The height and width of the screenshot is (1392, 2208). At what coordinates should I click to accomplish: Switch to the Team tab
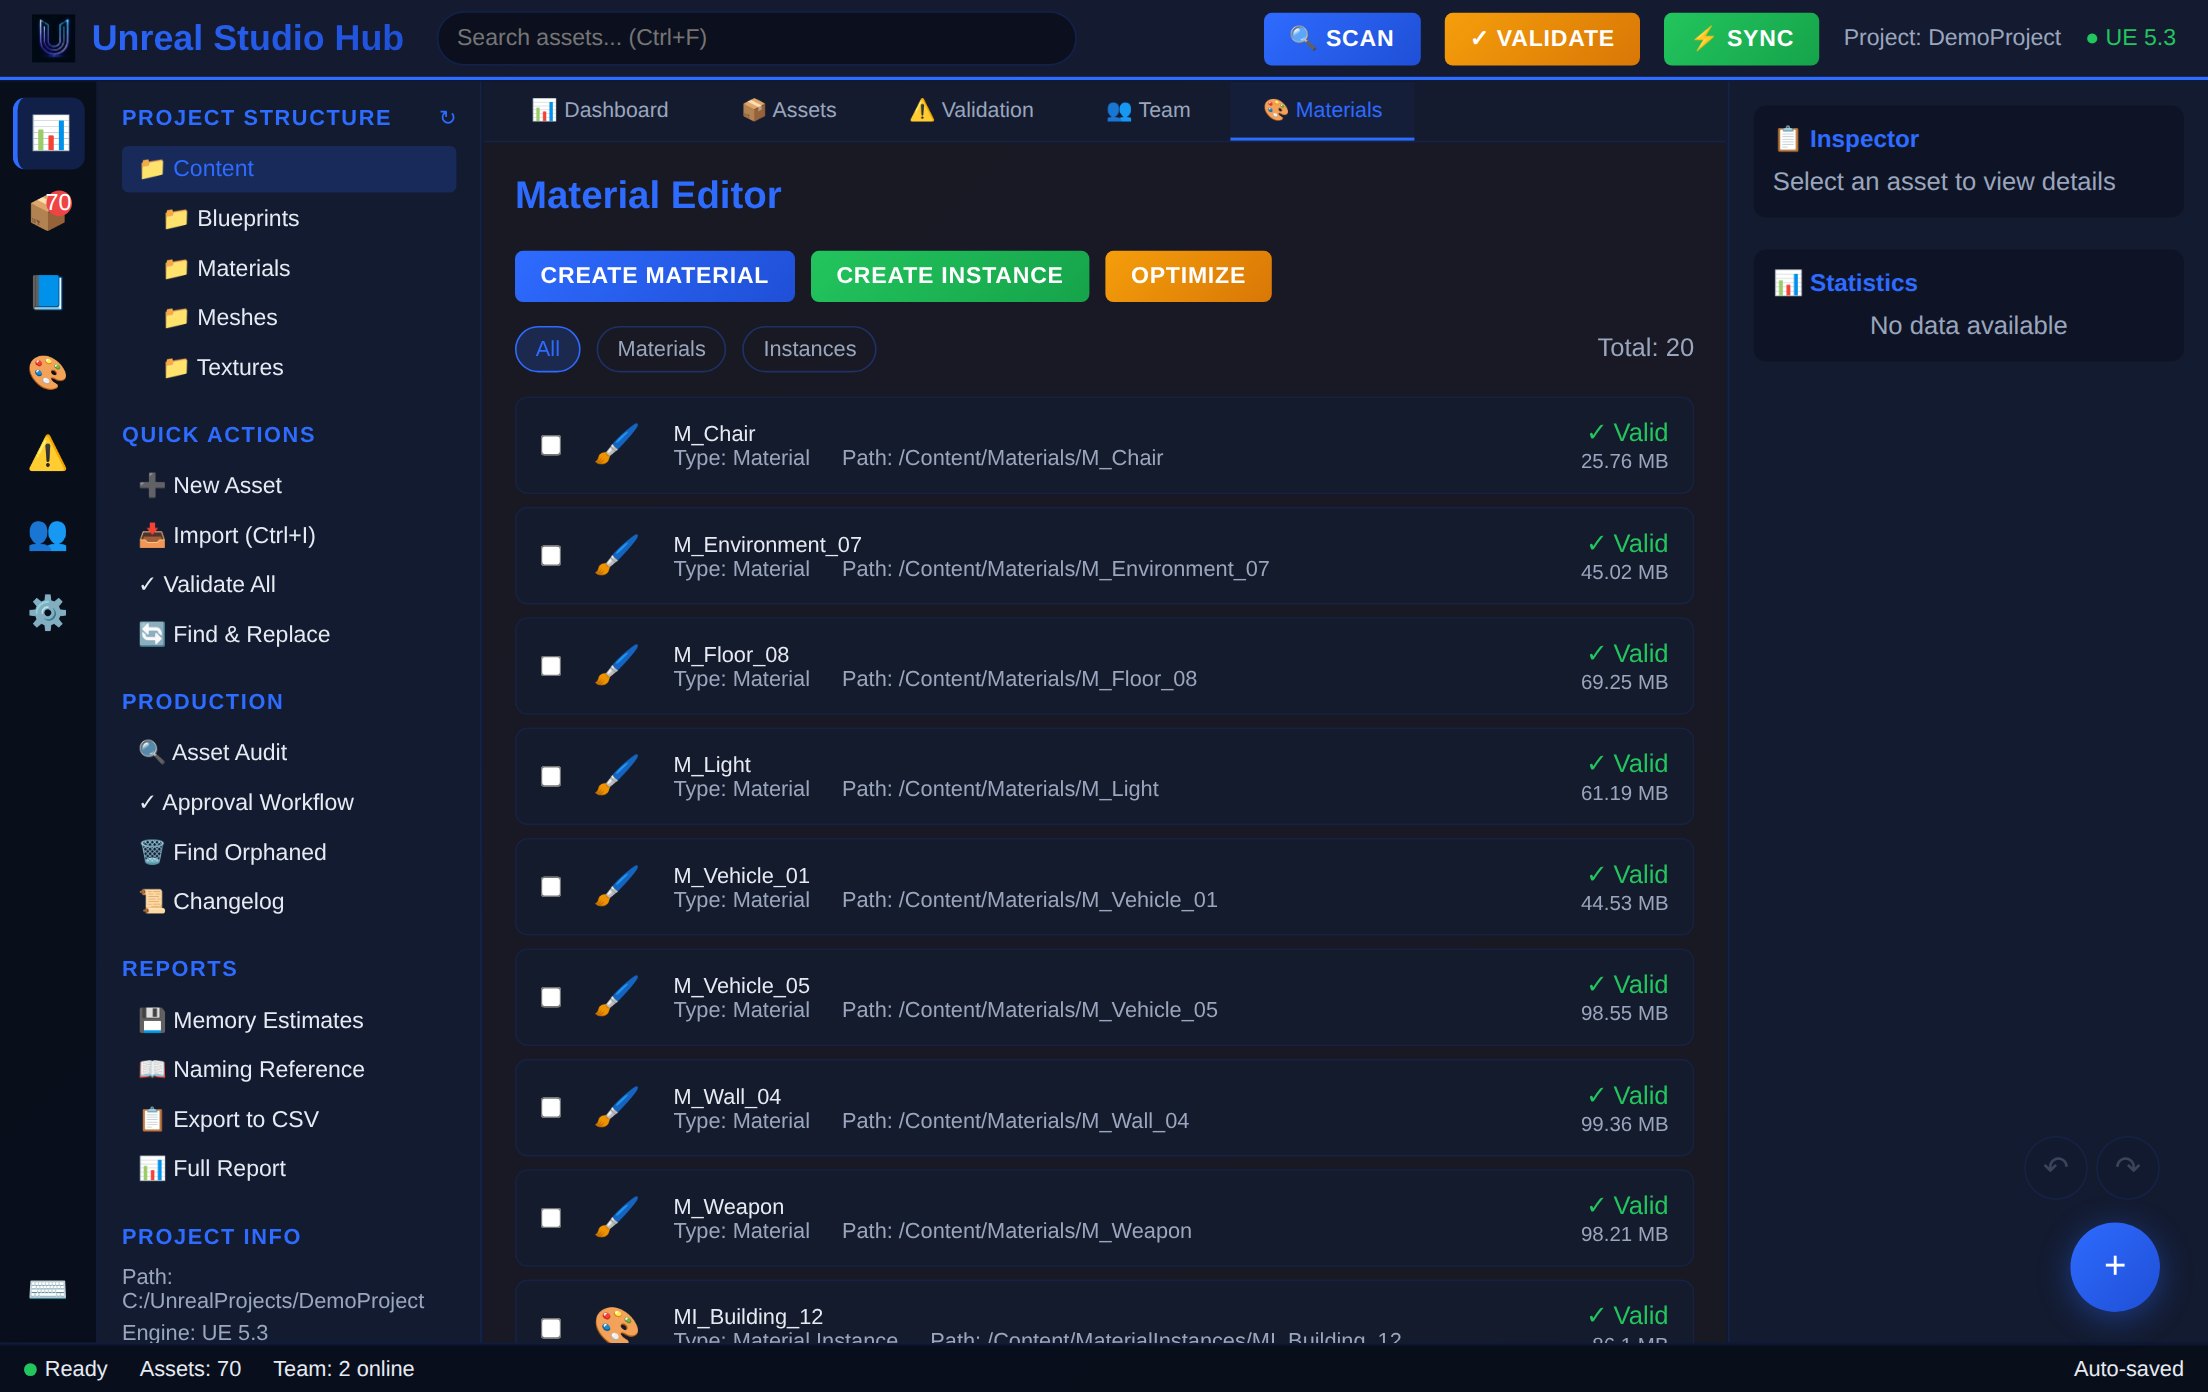tap(1148, 110)
